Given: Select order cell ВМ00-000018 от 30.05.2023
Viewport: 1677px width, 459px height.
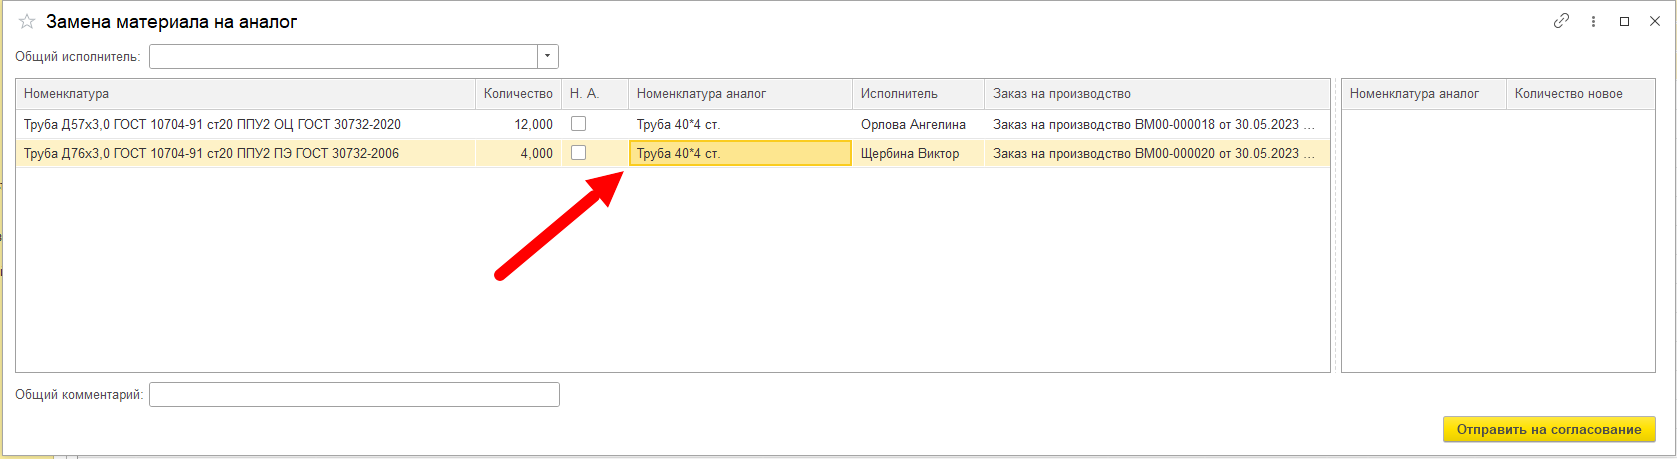Looking at the screenshot, I should [1156, 125].
